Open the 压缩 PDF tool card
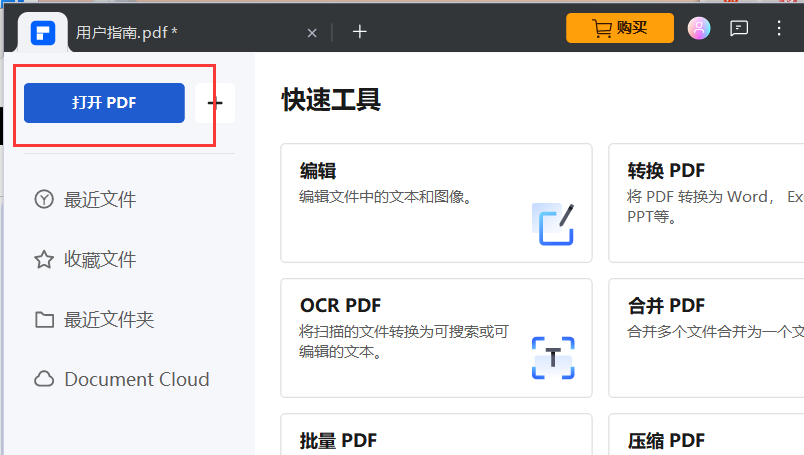The width and height of the screenshot is (804, 455). 706,434
